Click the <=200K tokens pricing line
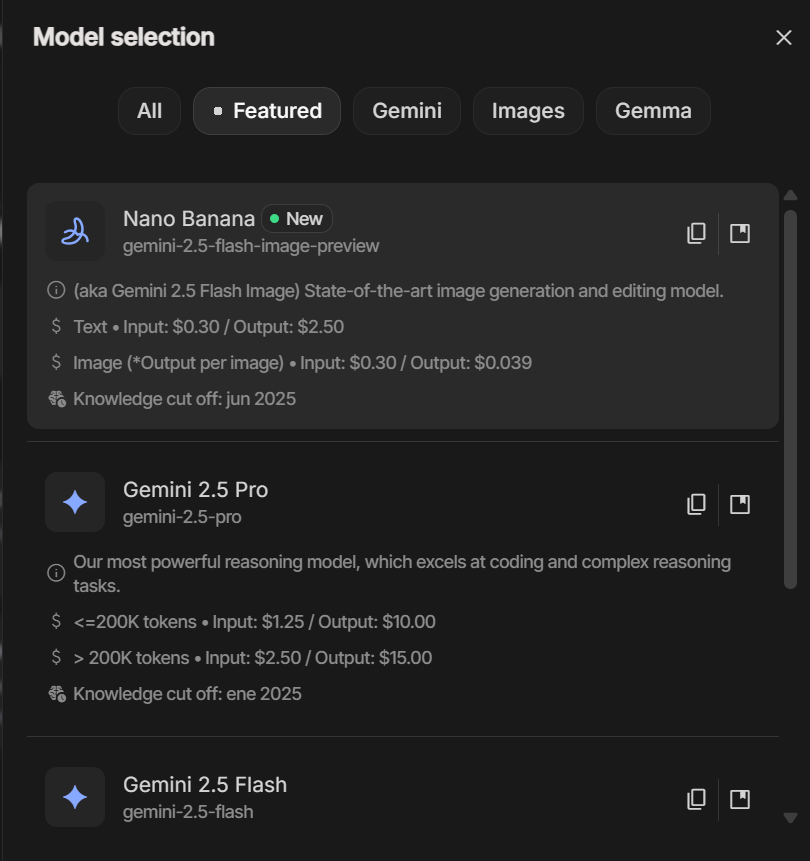Image resolution: width=810 pixels, height=861 pixels. click(x=254, y=622)
